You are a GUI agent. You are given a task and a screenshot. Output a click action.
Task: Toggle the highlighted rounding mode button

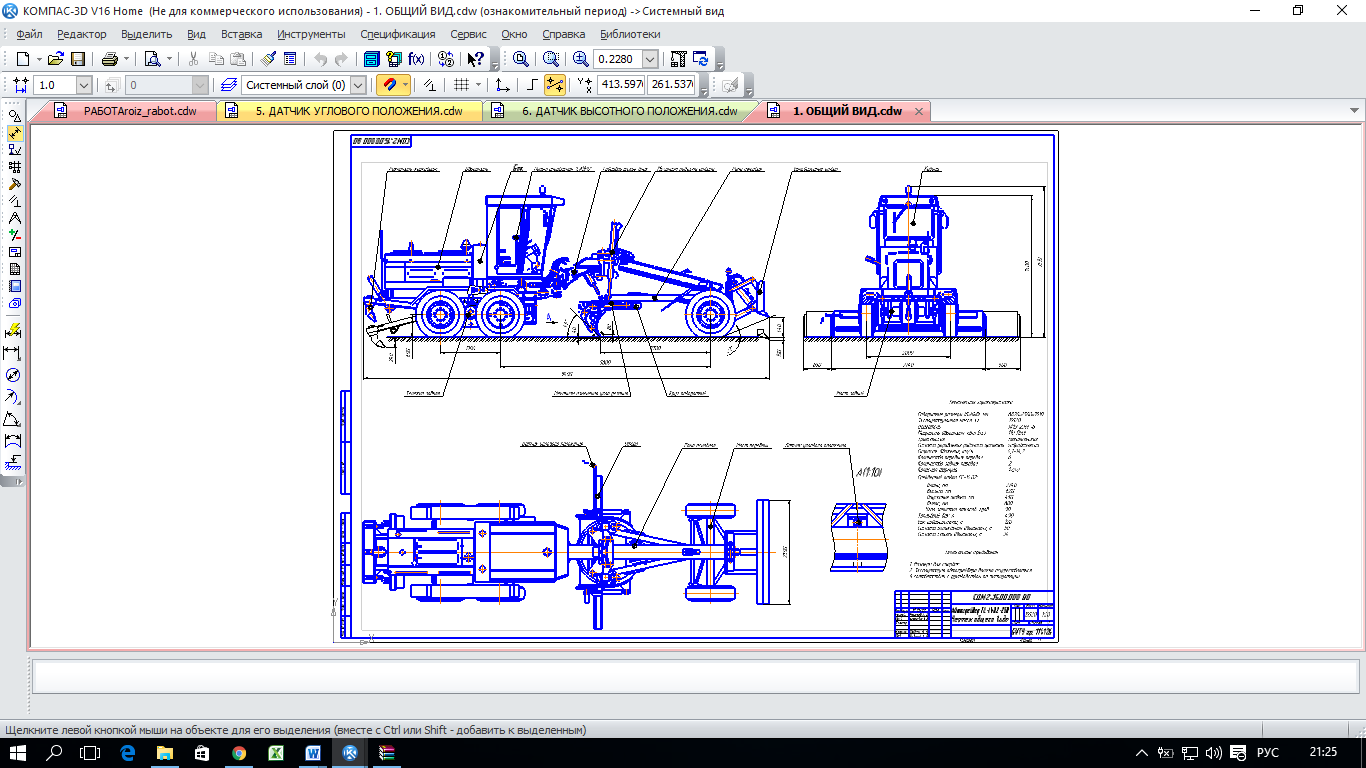(x=554, y=85)
